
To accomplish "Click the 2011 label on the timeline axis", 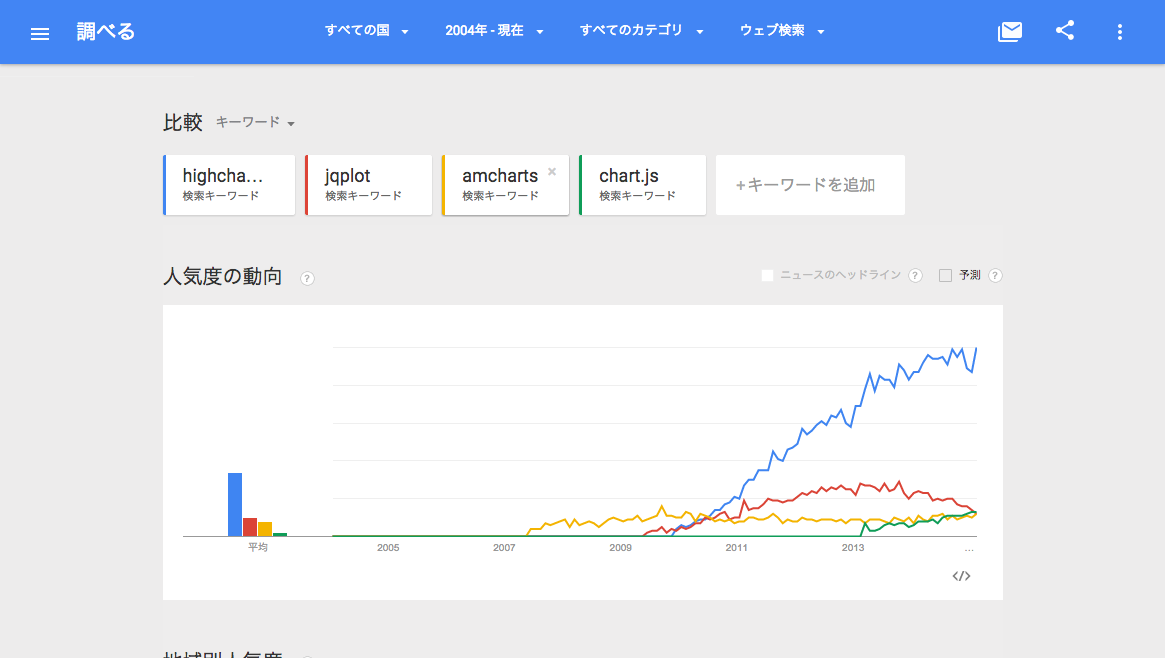I will [737, 548].
